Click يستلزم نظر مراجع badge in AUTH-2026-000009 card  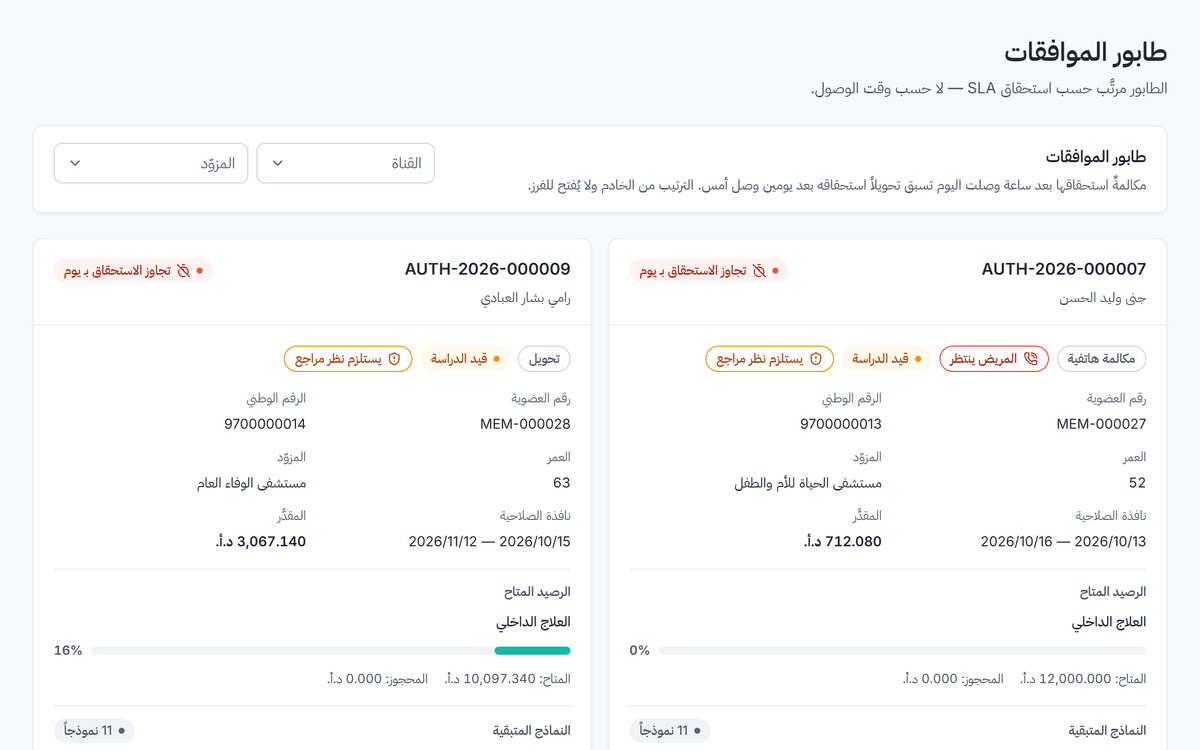click(x=348, y=358)
